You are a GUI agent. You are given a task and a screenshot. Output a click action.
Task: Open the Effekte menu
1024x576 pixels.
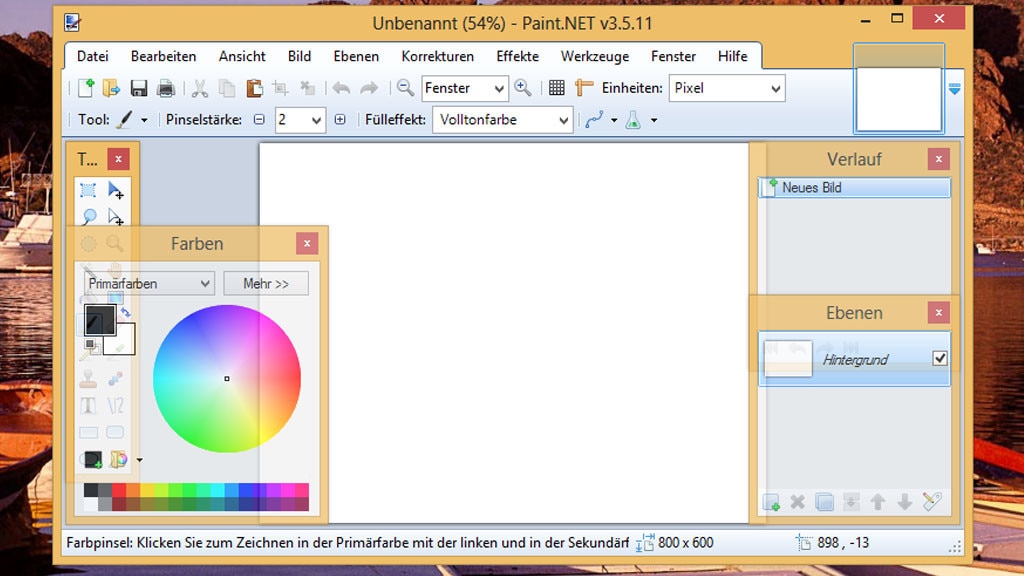pos(517,56)
